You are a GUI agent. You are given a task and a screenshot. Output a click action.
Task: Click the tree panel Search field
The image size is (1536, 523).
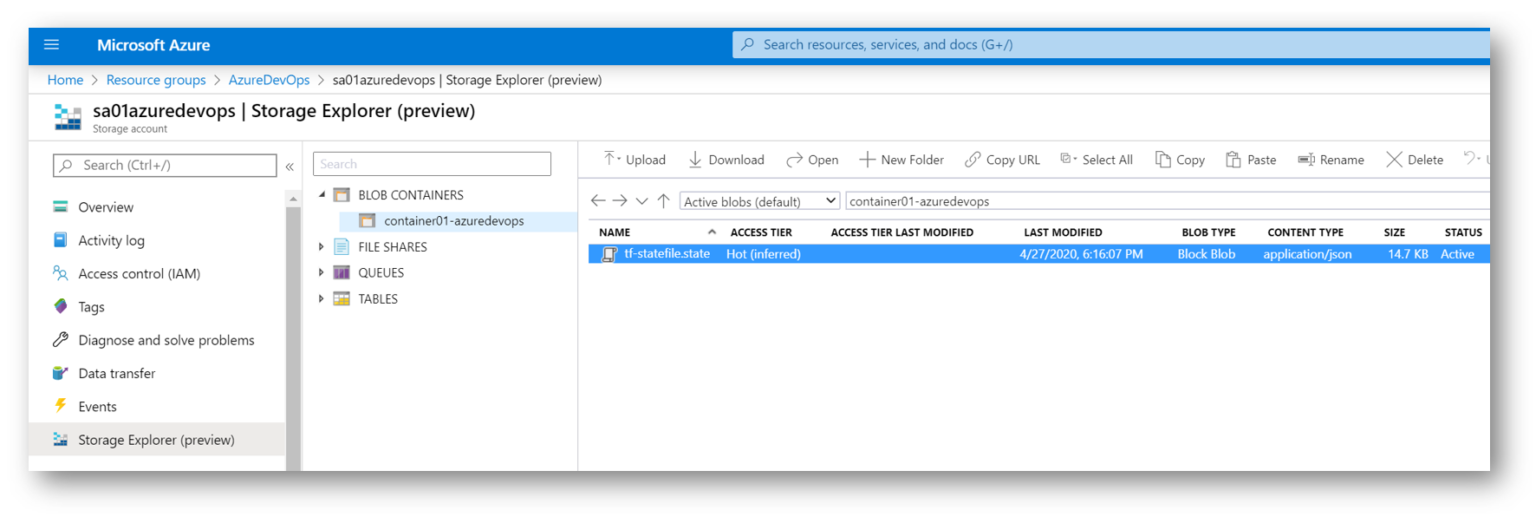pyautogui.click(x=432, y=164)
